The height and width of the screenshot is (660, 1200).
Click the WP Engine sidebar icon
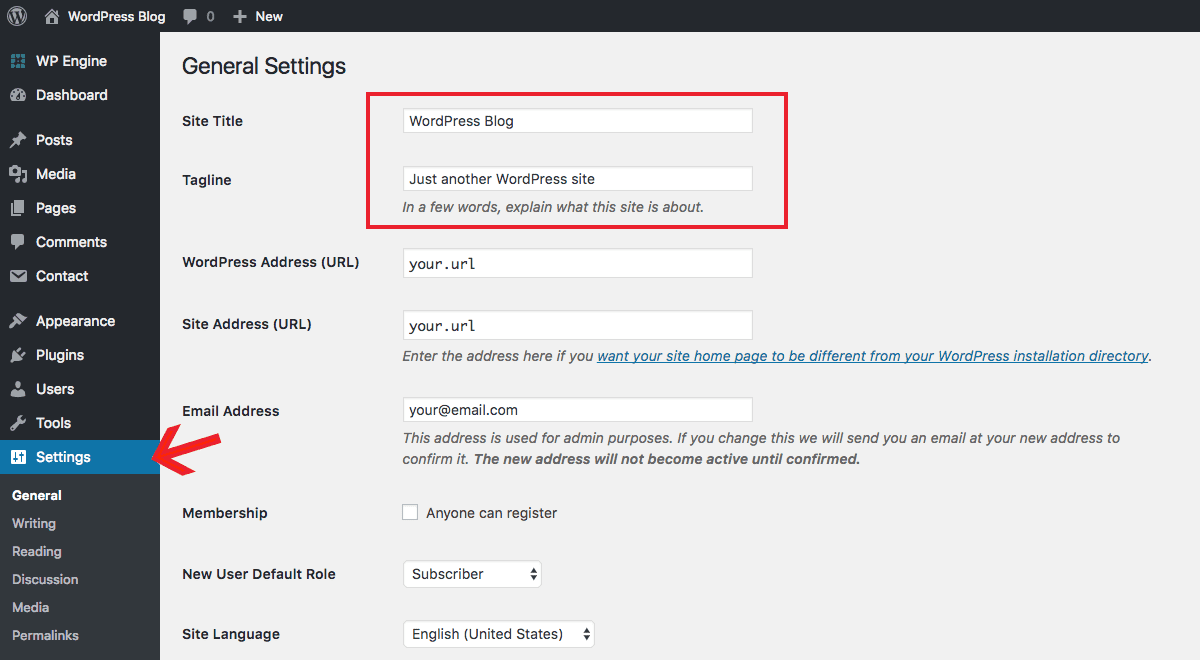point(18,61)
